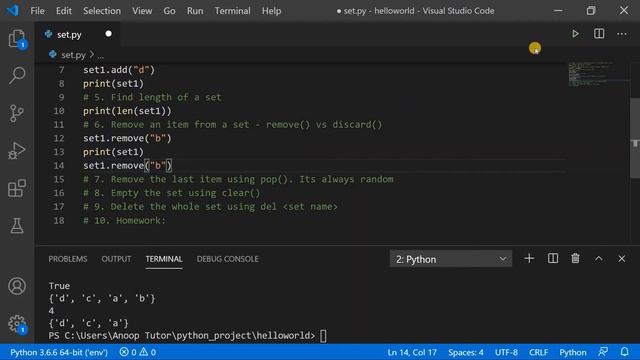640x360 pixels.
Task: Click line number 16 in gutter
Action: pyautogui.click(x=59, y=193)
